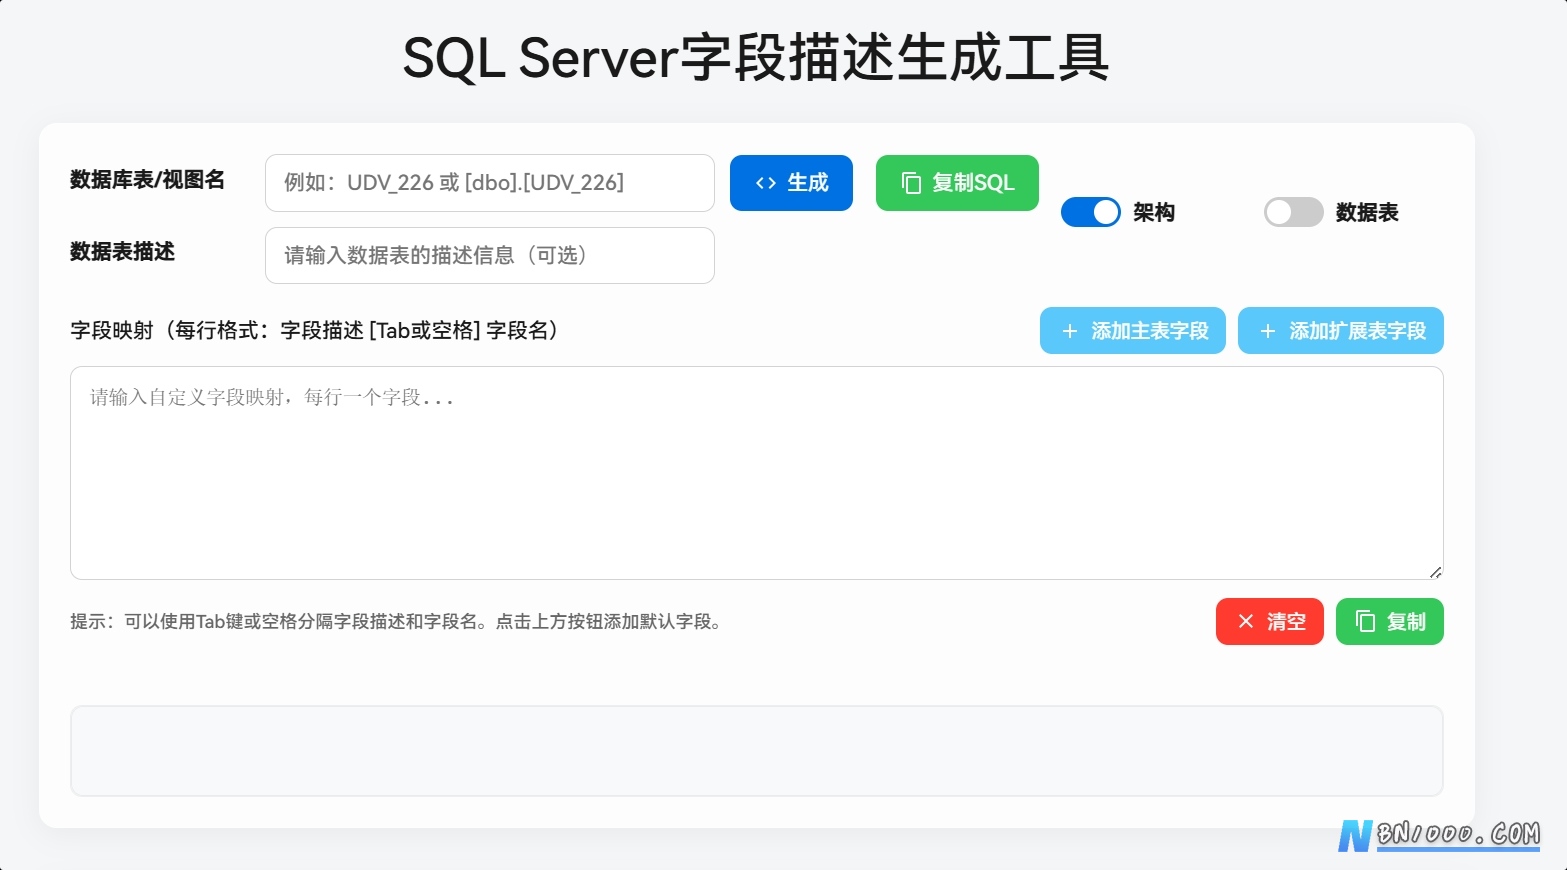Click the 字段映射 format hint label
The width and height of the screenshot is (1567, 870).
pos(316,331)
